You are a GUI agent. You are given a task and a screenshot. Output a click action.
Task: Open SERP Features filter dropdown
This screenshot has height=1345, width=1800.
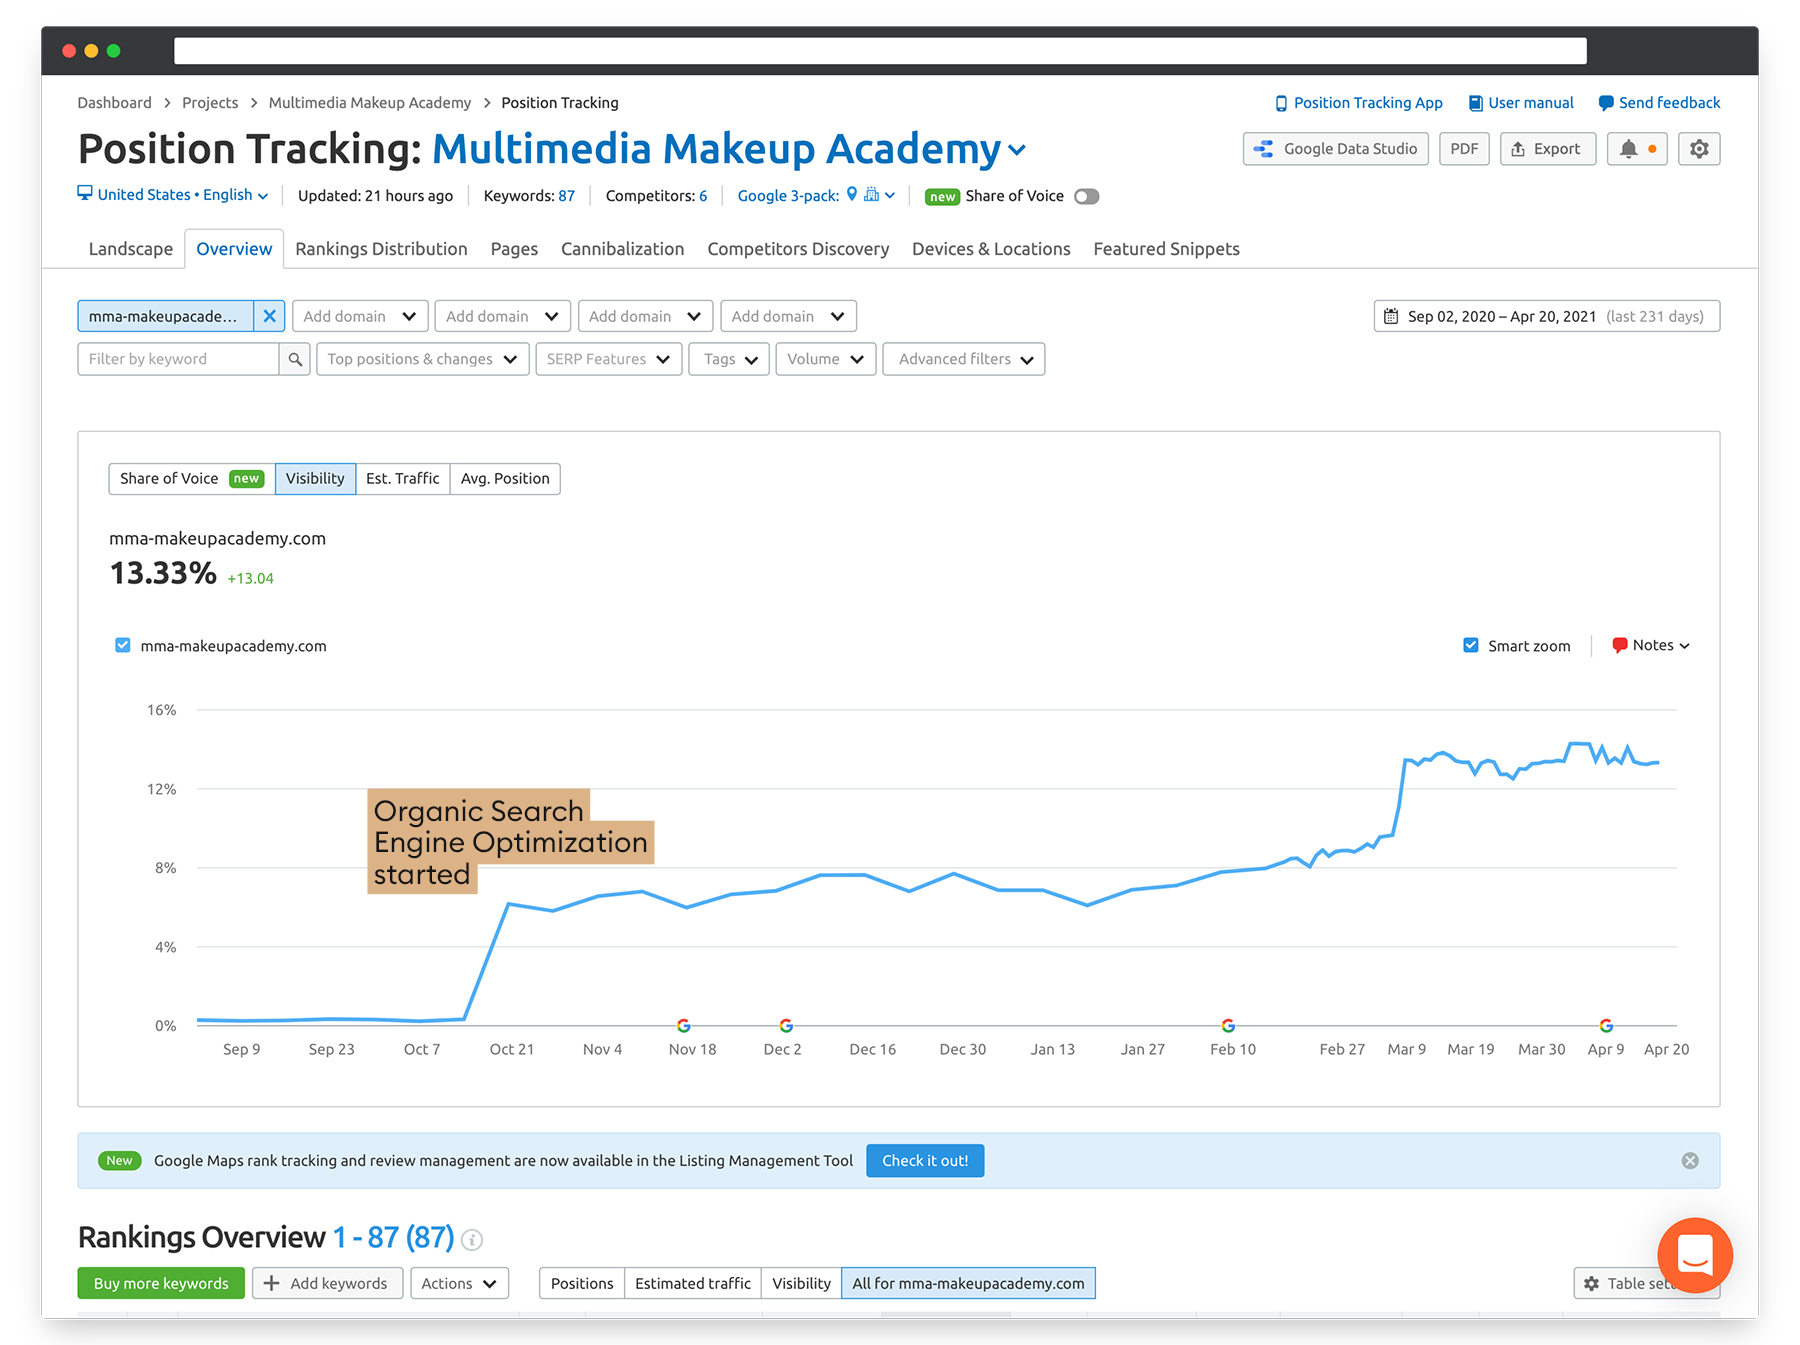click(x=608, y=359)
